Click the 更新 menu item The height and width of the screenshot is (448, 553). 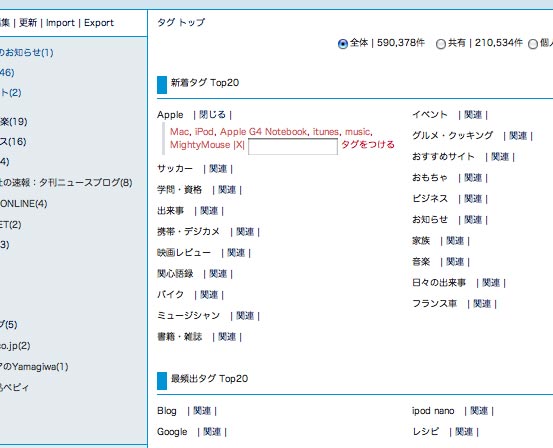[28, 23]
